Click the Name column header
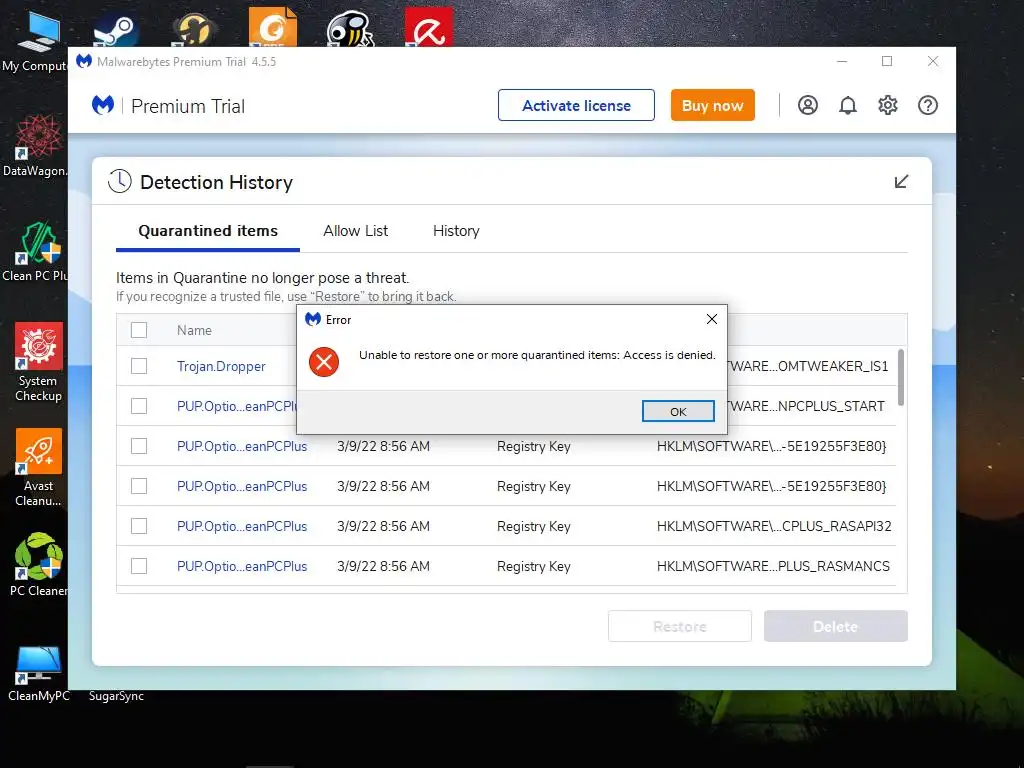Screen dimensions: 1024x768 194,330
